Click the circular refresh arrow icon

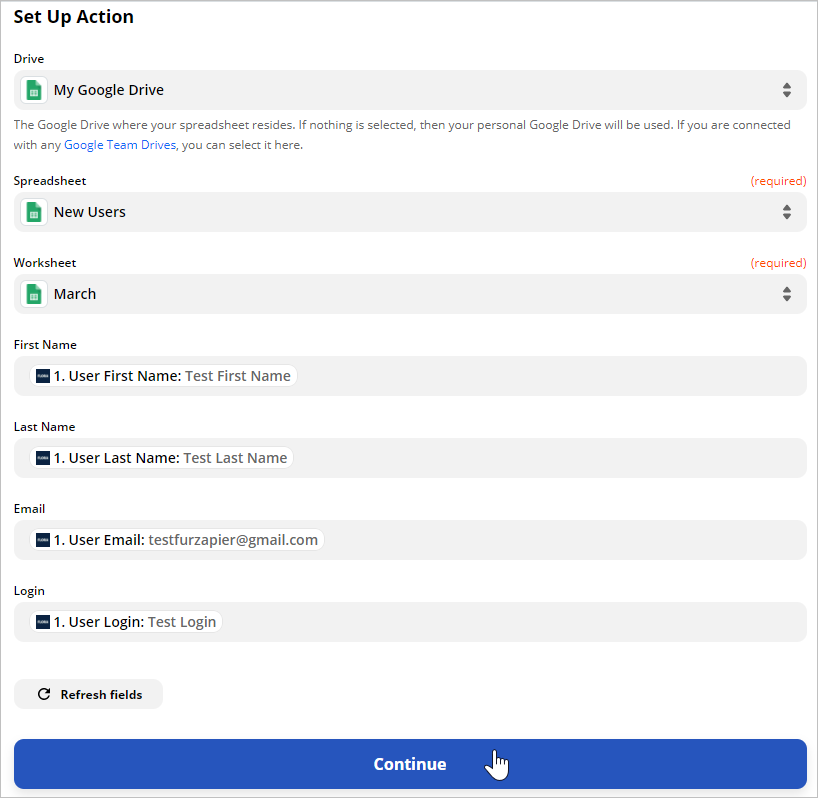click(44, 694)
